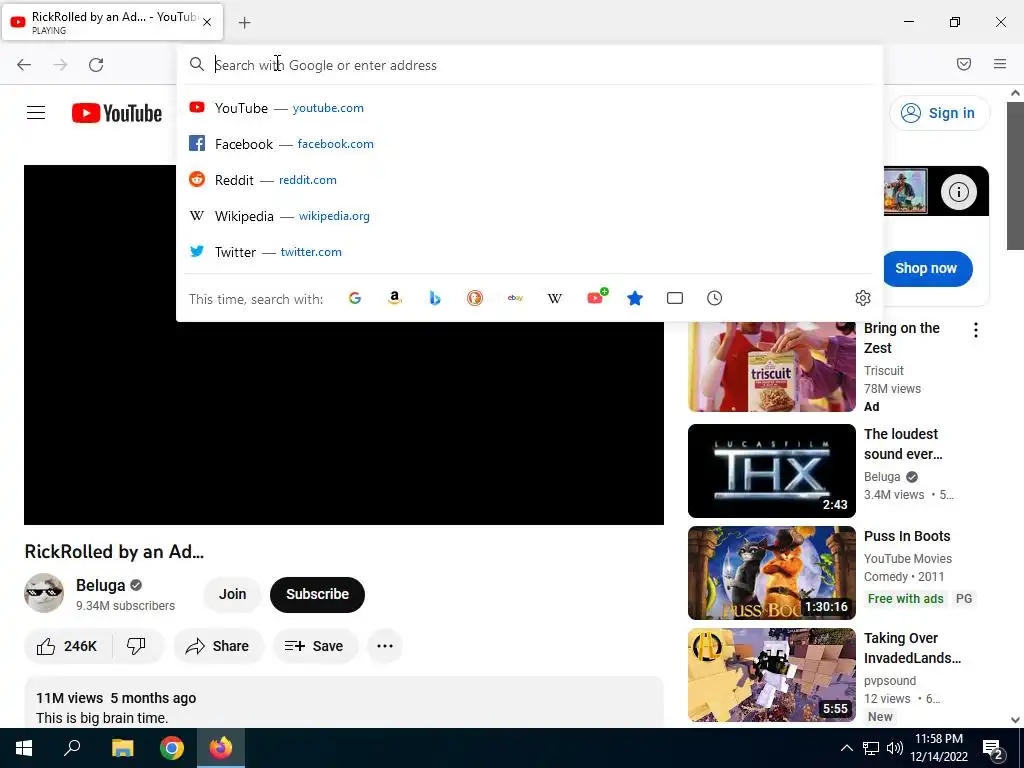Open system volume control
Screen dimensions: 1024x768
[x=895, y=748]
